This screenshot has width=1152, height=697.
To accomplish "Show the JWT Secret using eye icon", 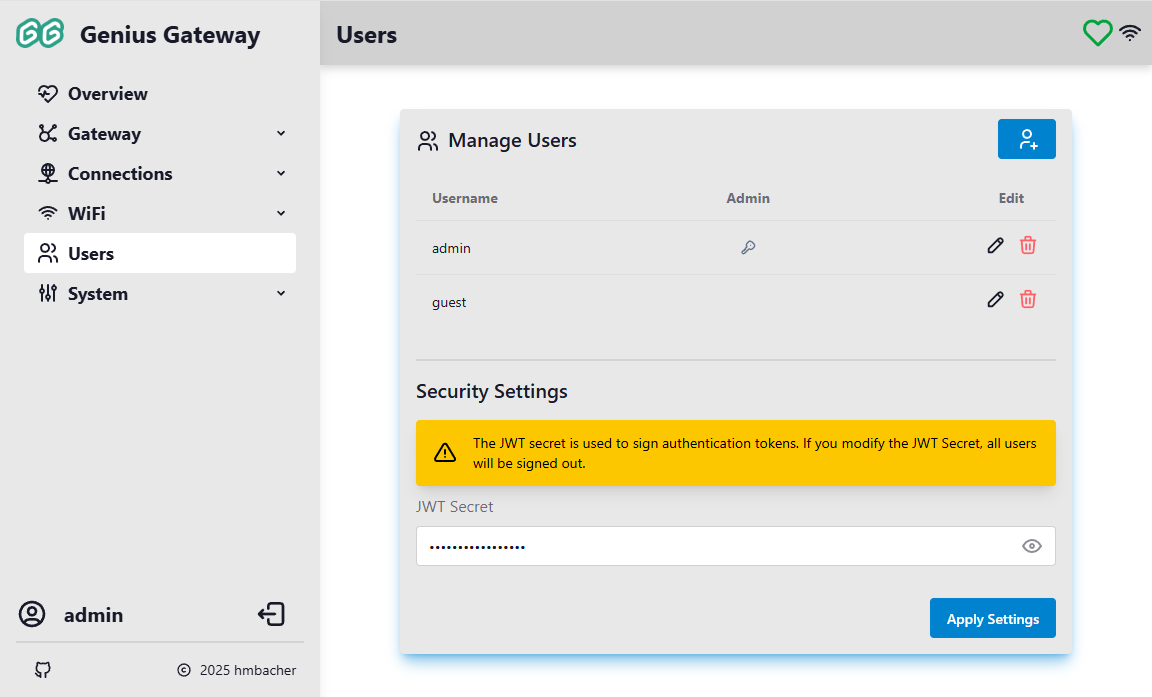I will pos(1032,546).
